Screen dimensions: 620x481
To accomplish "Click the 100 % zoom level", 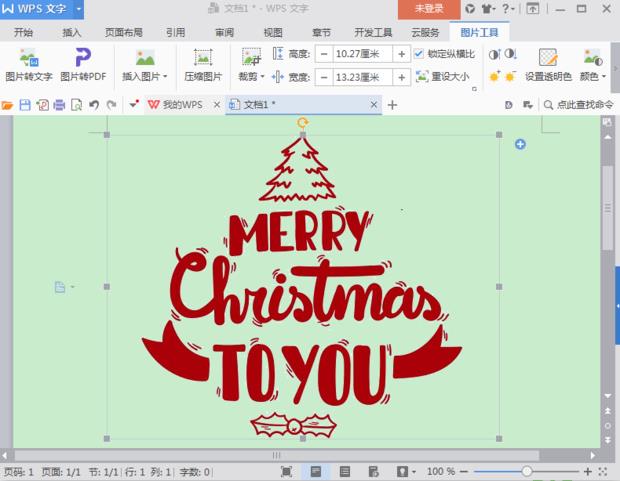I will click(441, 471).
